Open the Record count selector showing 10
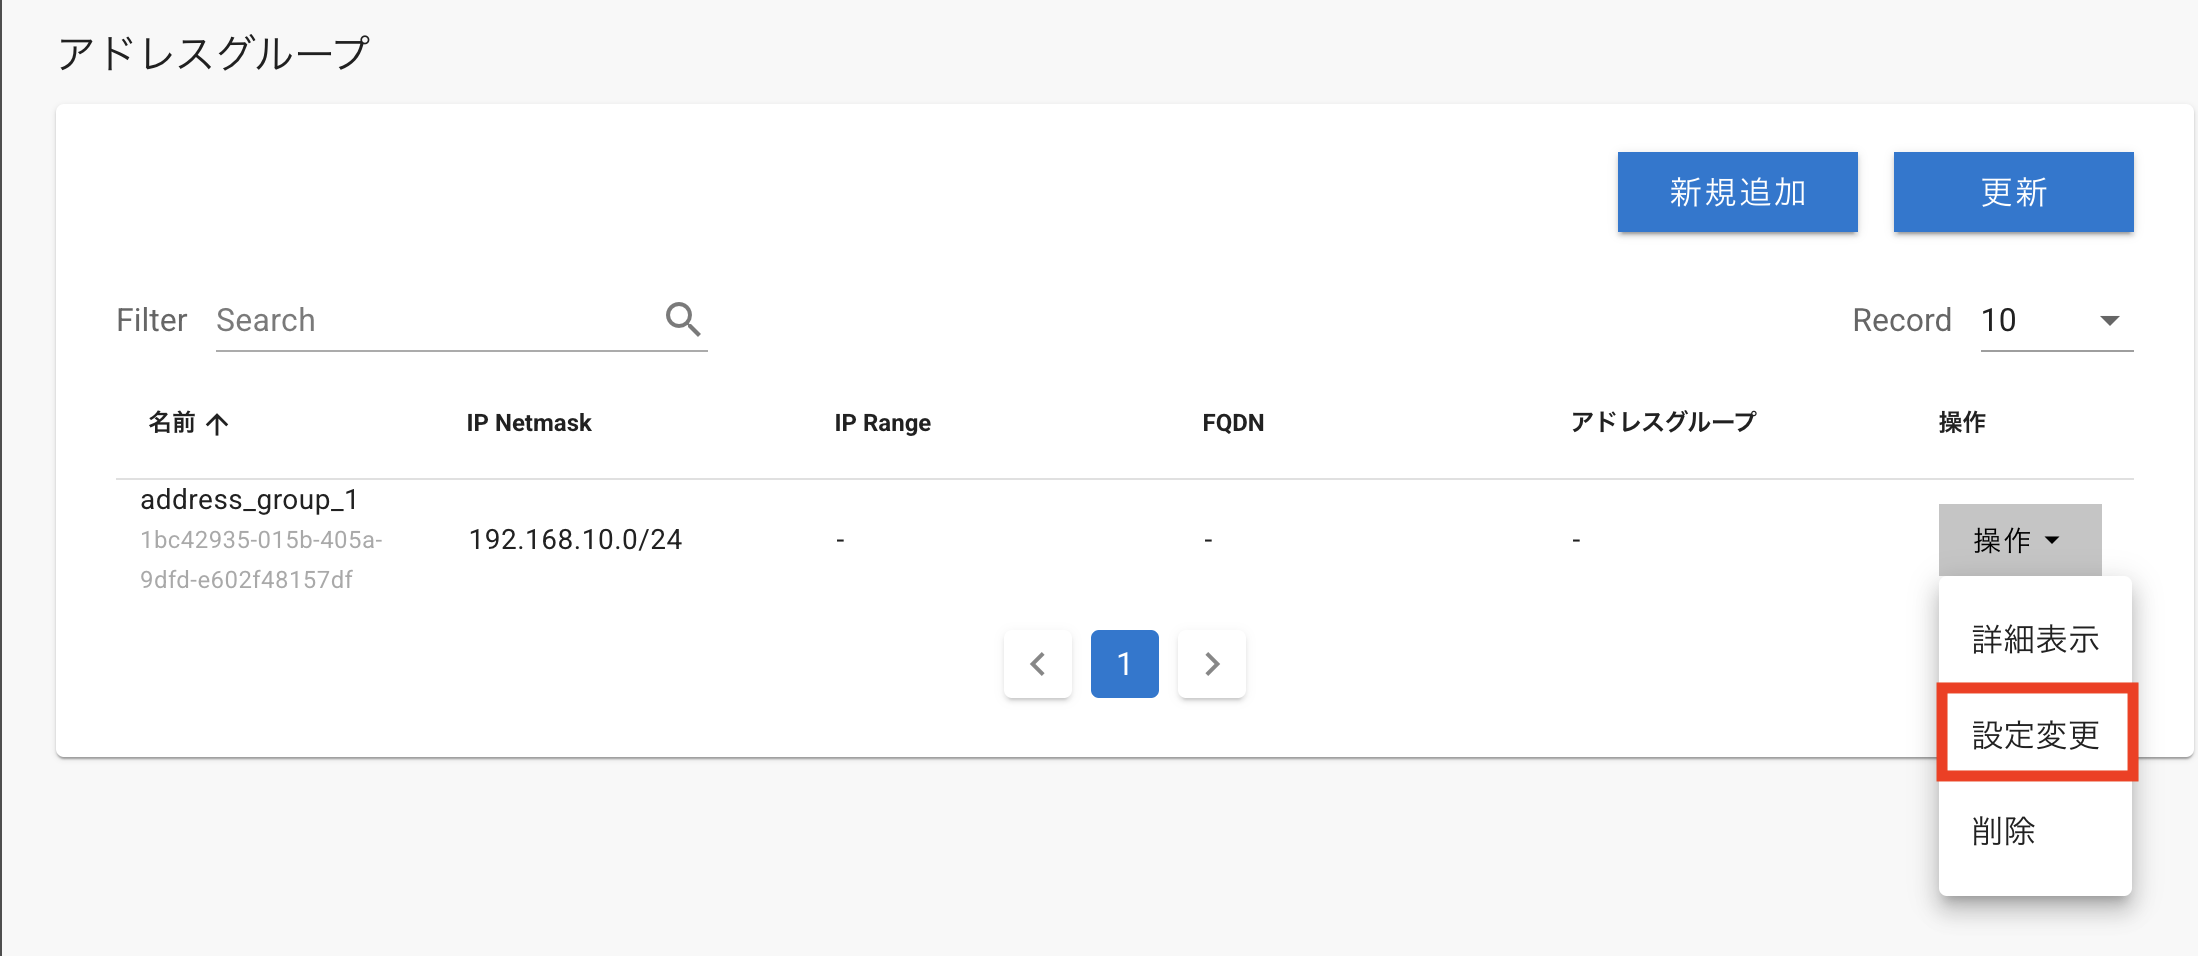This screenshot has height=956, width=2198. coord(2057,321)
